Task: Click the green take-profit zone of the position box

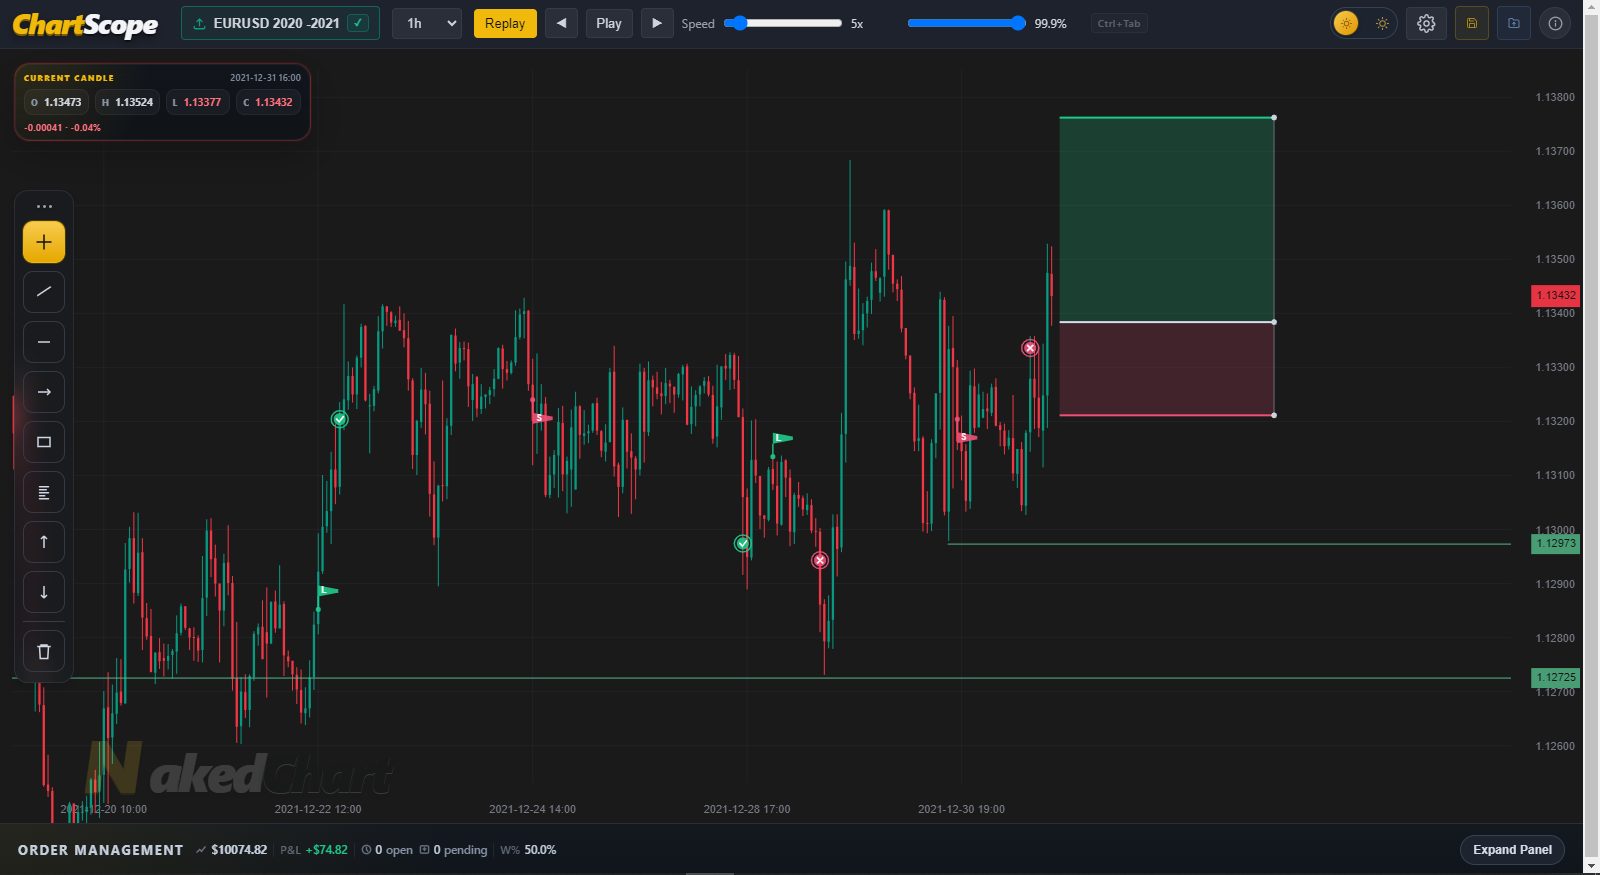Action: [x=1167, y=220]
